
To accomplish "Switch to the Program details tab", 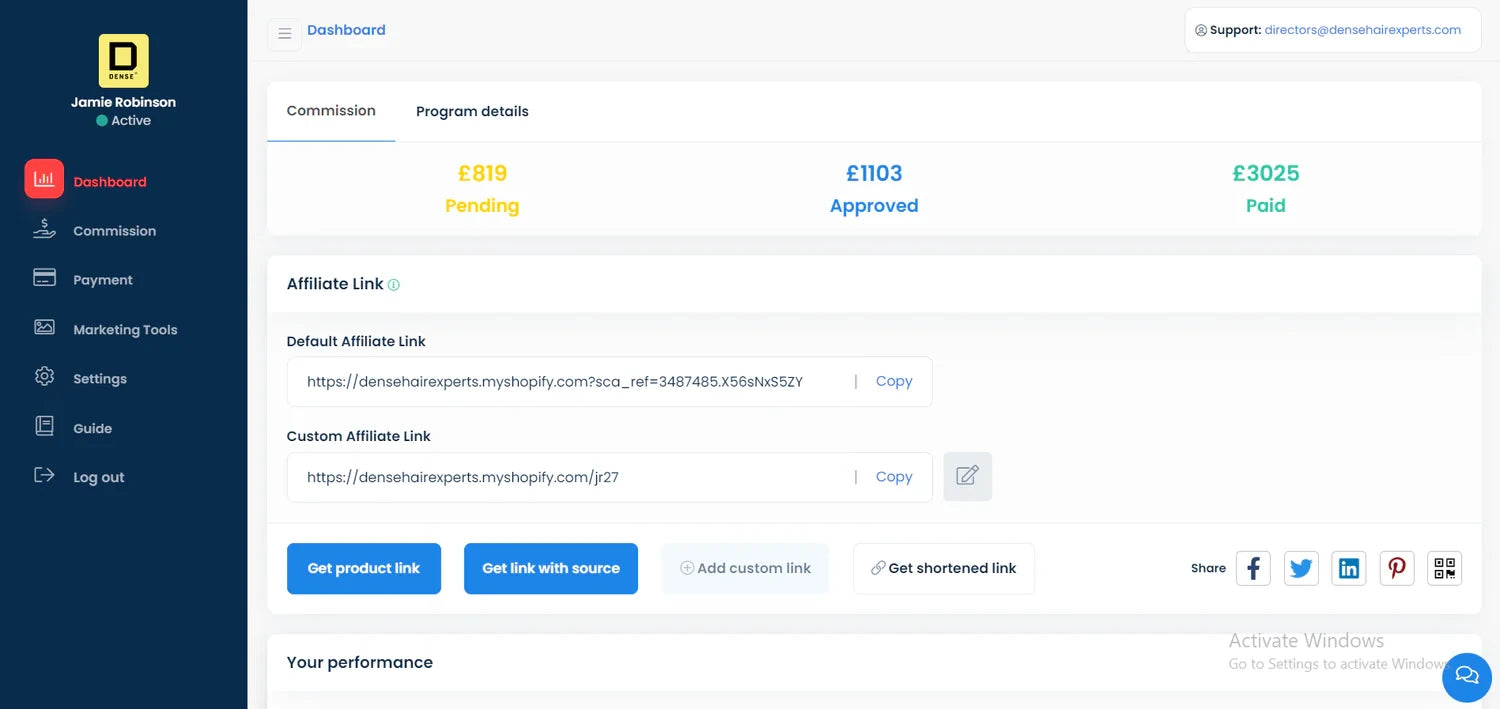I will (472, 111).
